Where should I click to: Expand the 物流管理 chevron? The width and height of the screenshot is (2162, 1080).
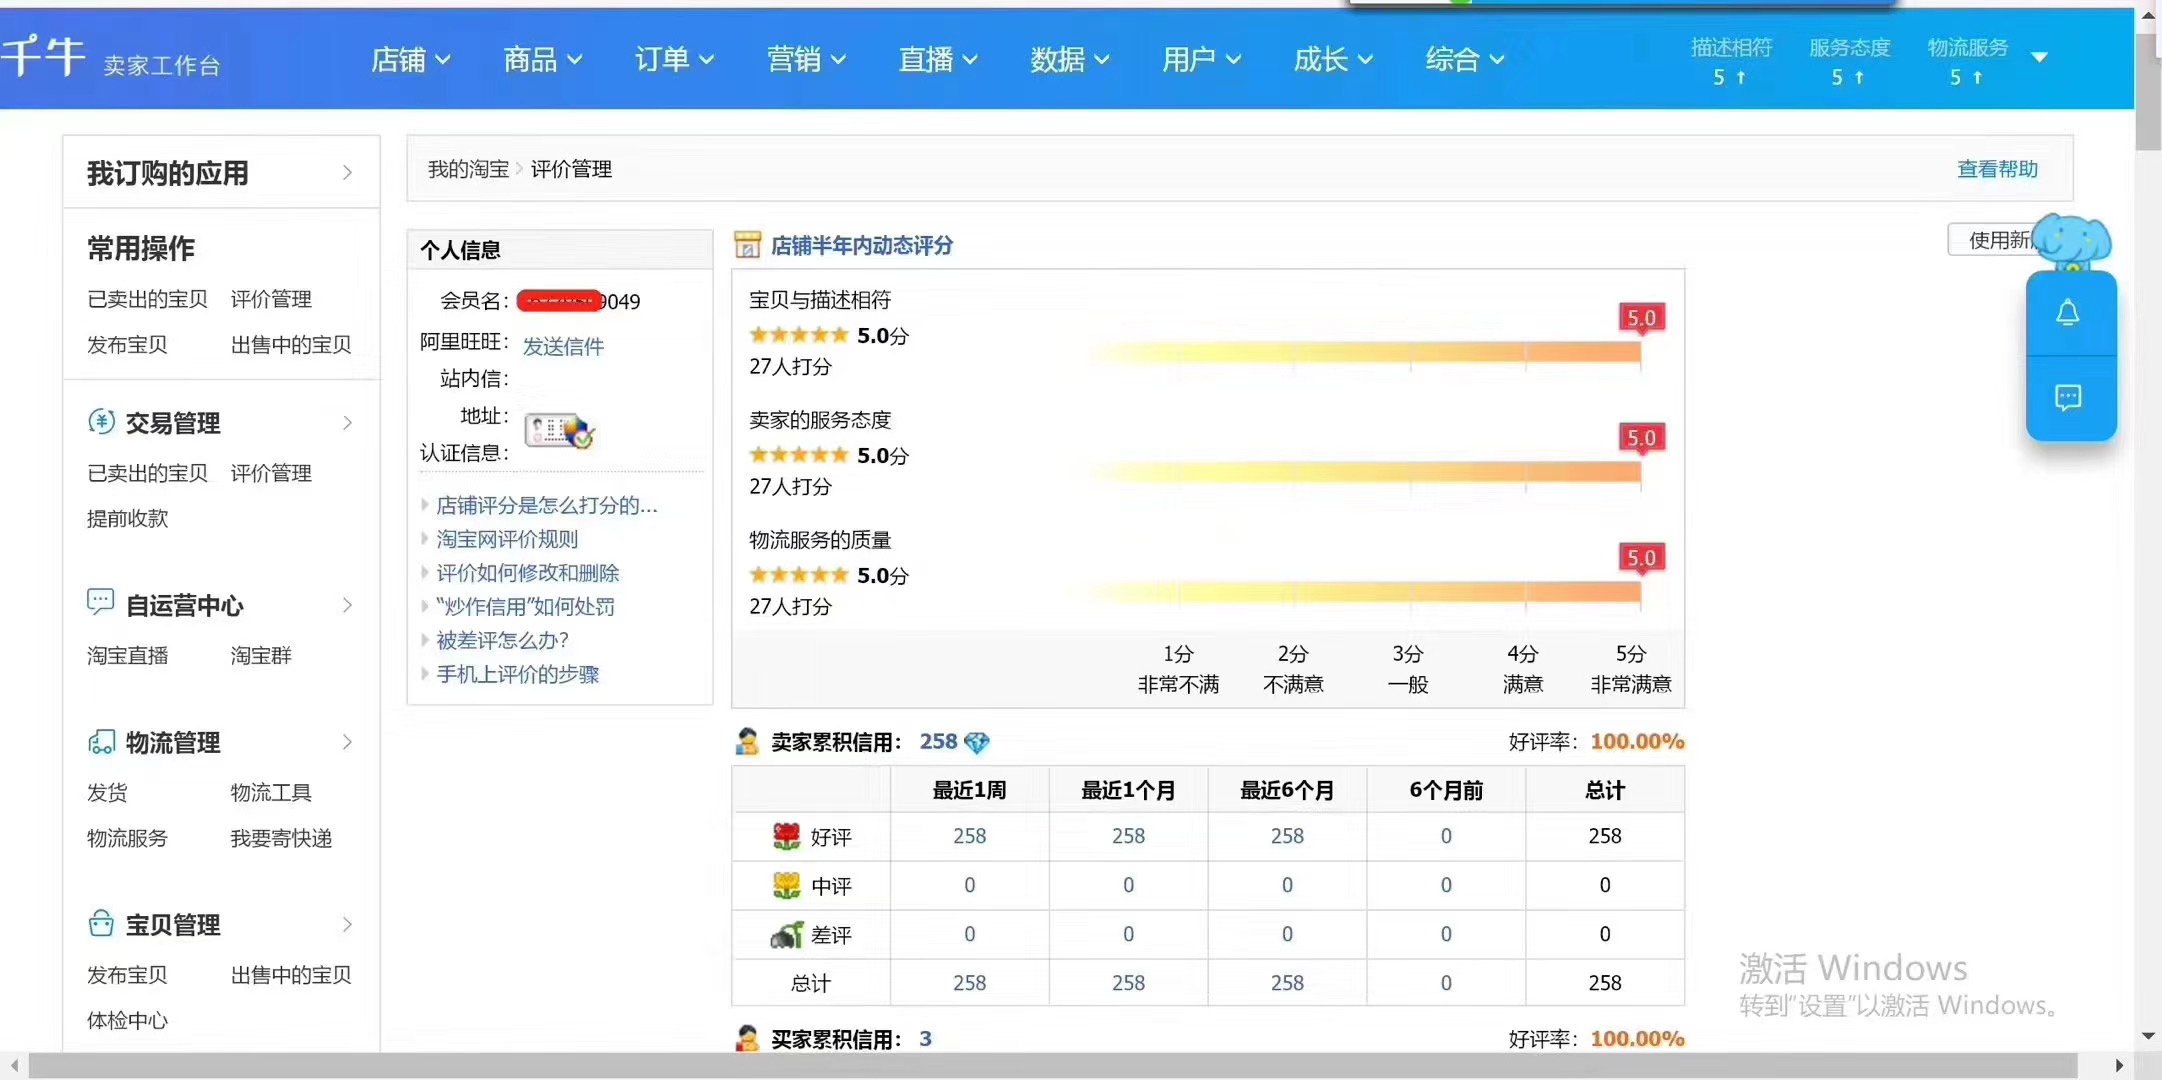[x=347, y=742]
